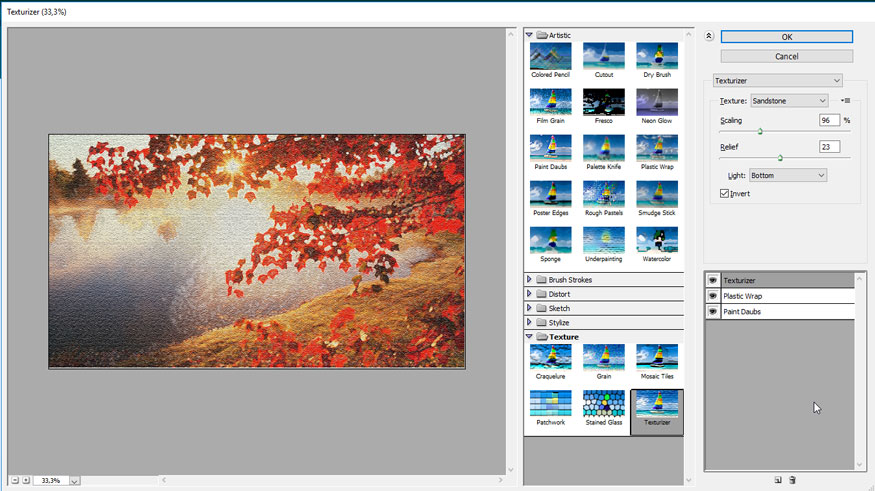Open the zoom percentage dropdown arrow
This screenshot has width=875, height=491.
click(x=74, y=480)
